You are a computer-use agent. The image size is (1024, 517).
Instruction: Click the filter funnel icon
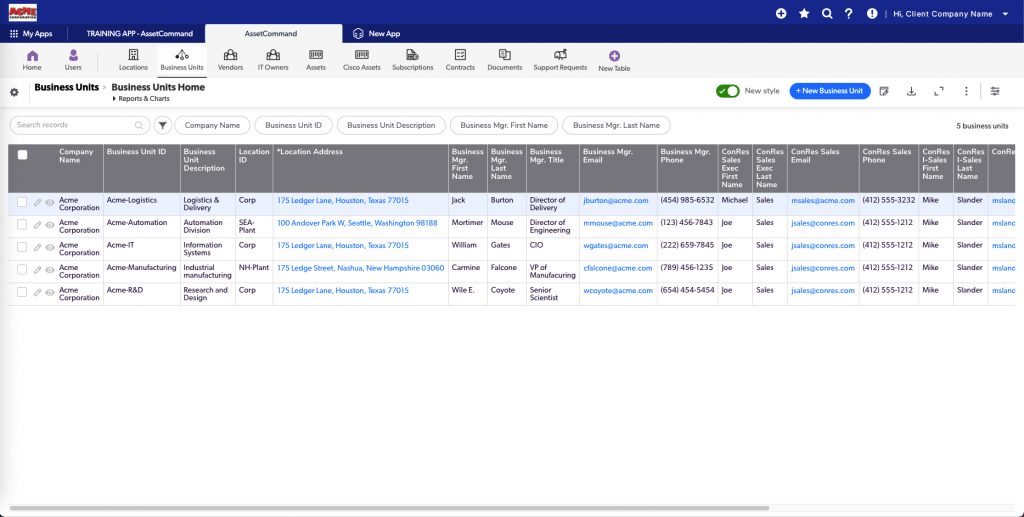coord(163,125)
